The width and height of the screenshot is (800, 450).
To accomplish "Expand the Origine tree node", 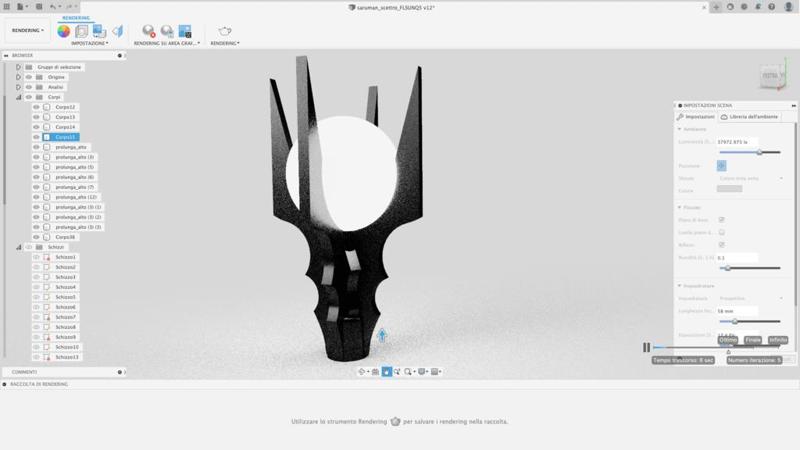I will pos(18,77).
